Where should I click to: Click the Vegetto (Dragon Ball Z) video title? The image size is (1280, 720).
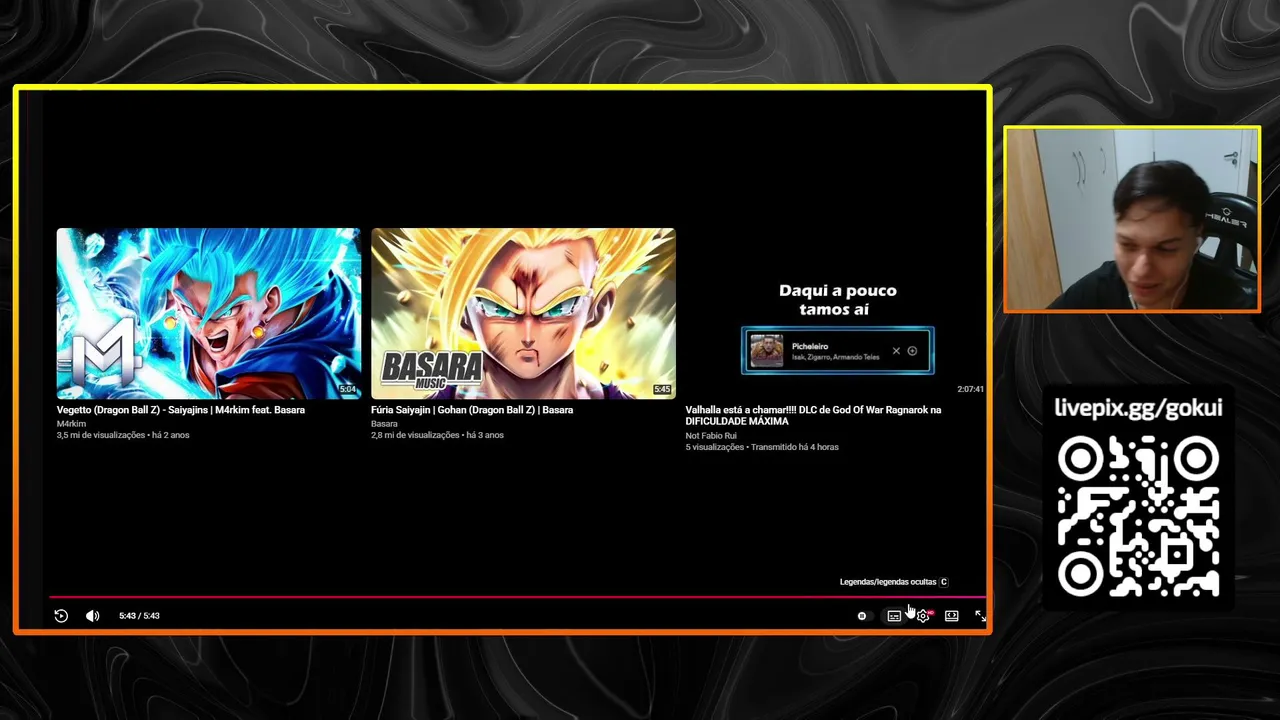coord(181,410)
